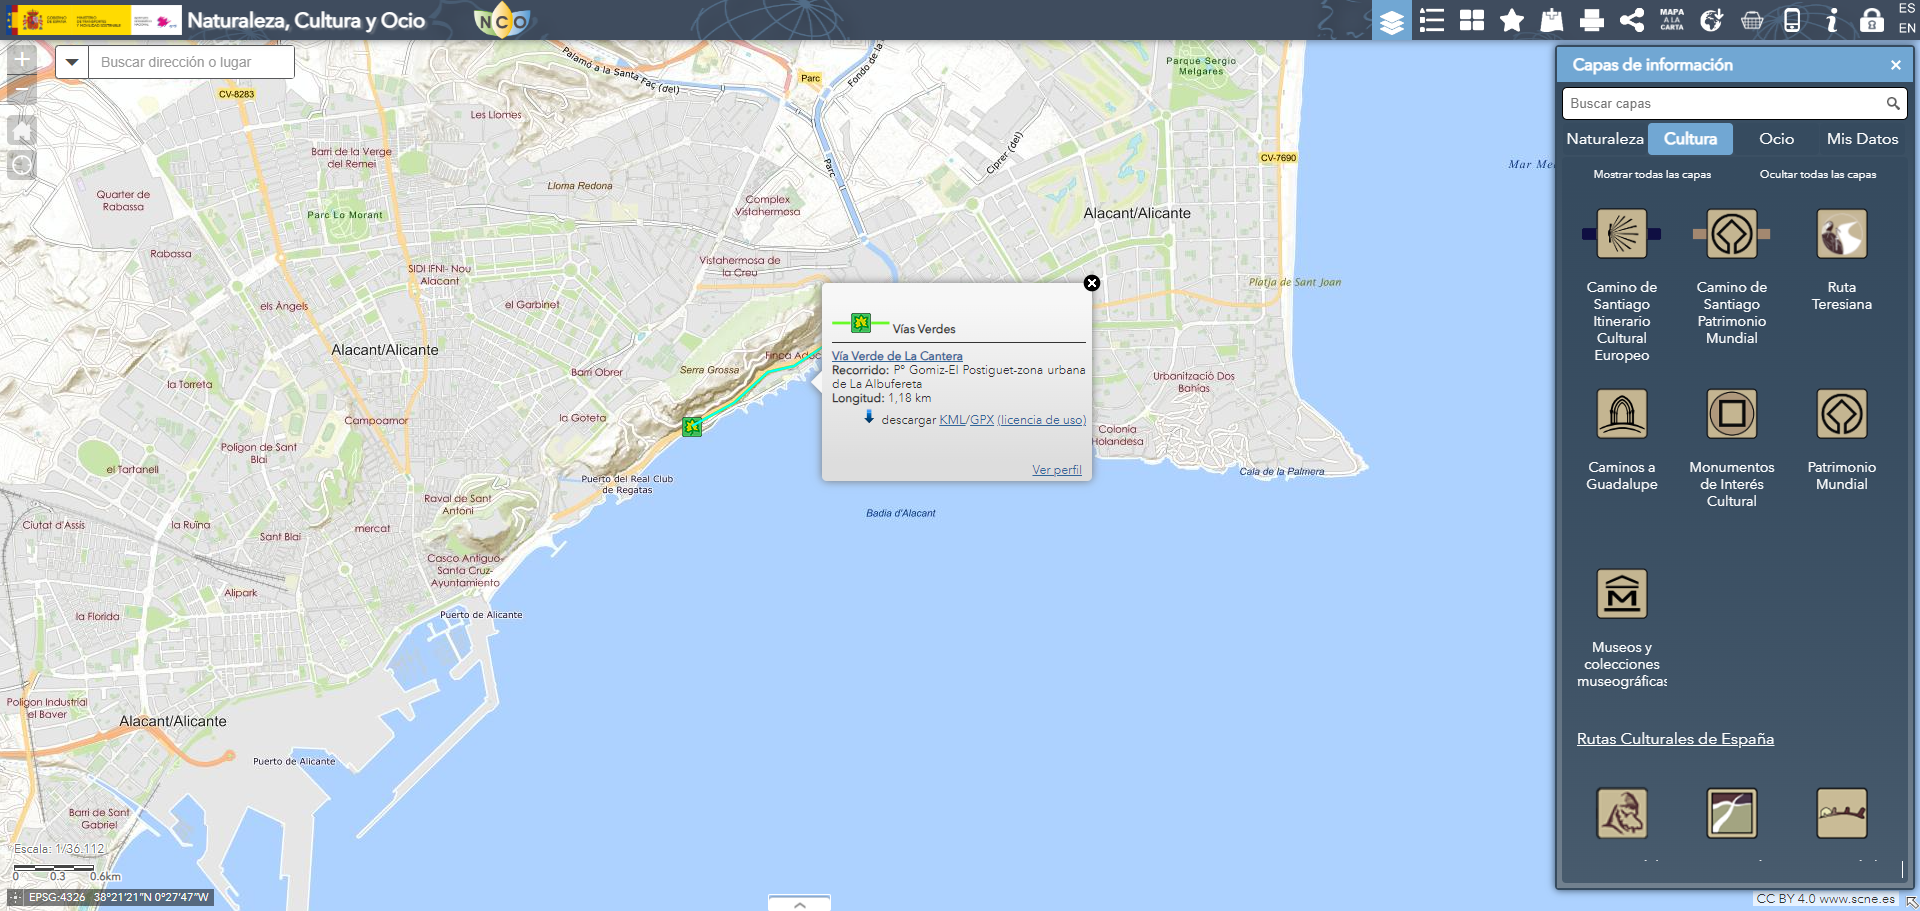Viewport: 1920px width, 911px height.
Task: Click the globe download icon
Action: [x=1711, y=20]
